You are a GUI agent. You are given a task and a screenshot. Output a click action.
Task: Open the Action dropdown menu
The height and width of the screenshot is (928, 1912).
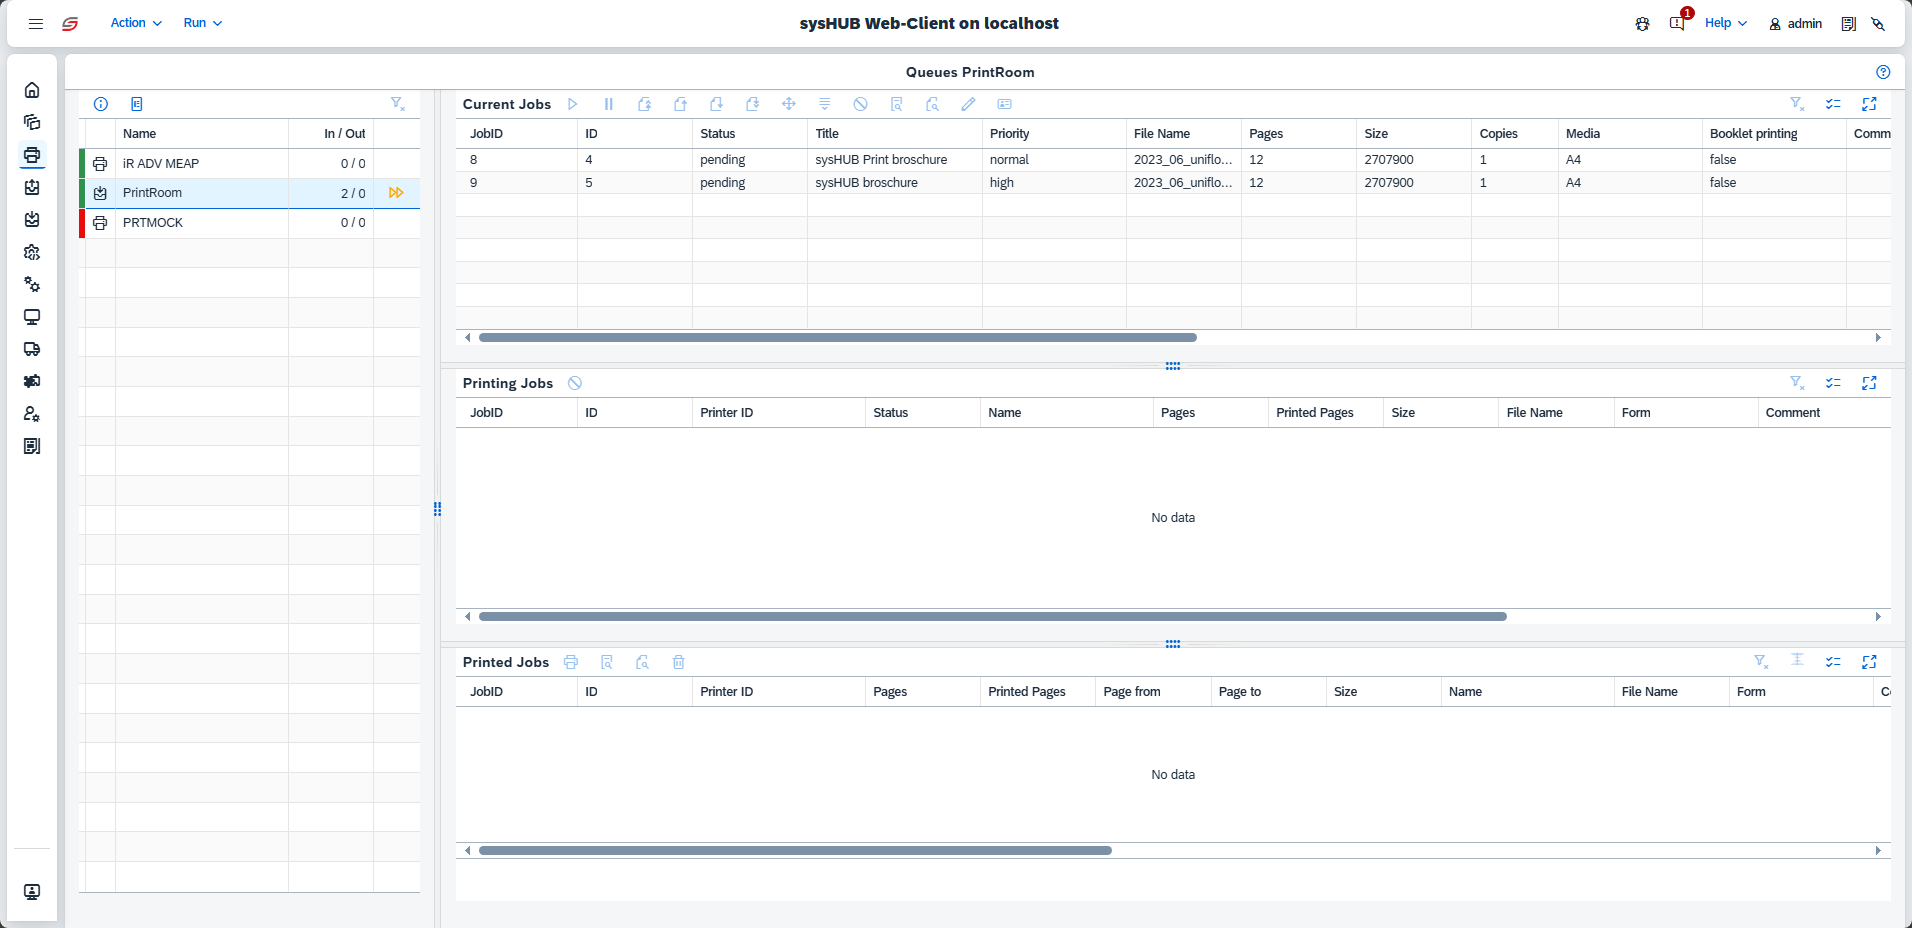[136, 23]
